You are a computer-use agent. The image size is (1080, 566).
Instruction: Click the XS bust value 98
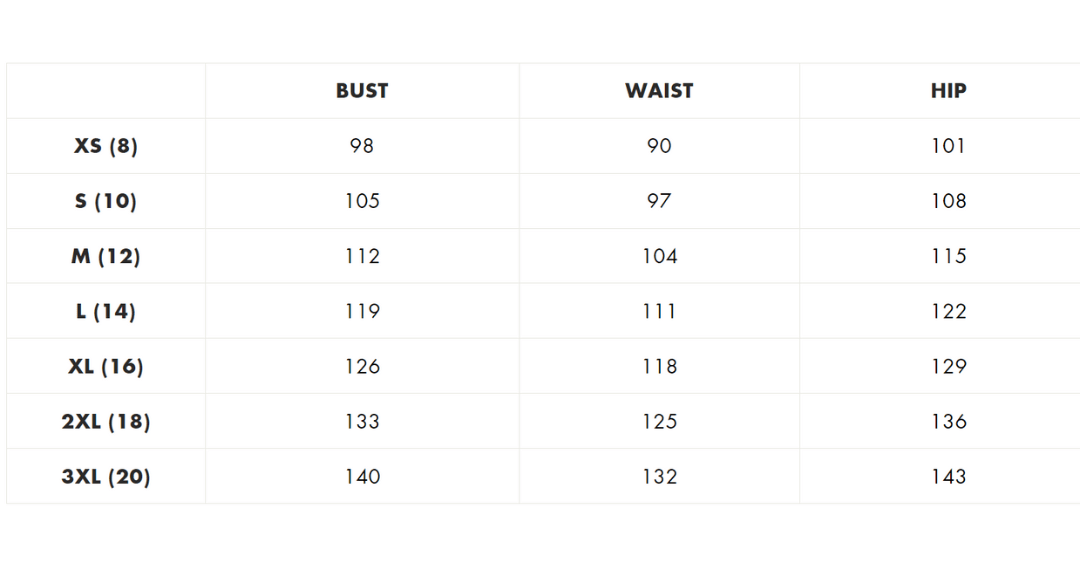pyautogui.click(x=362, y=146)
